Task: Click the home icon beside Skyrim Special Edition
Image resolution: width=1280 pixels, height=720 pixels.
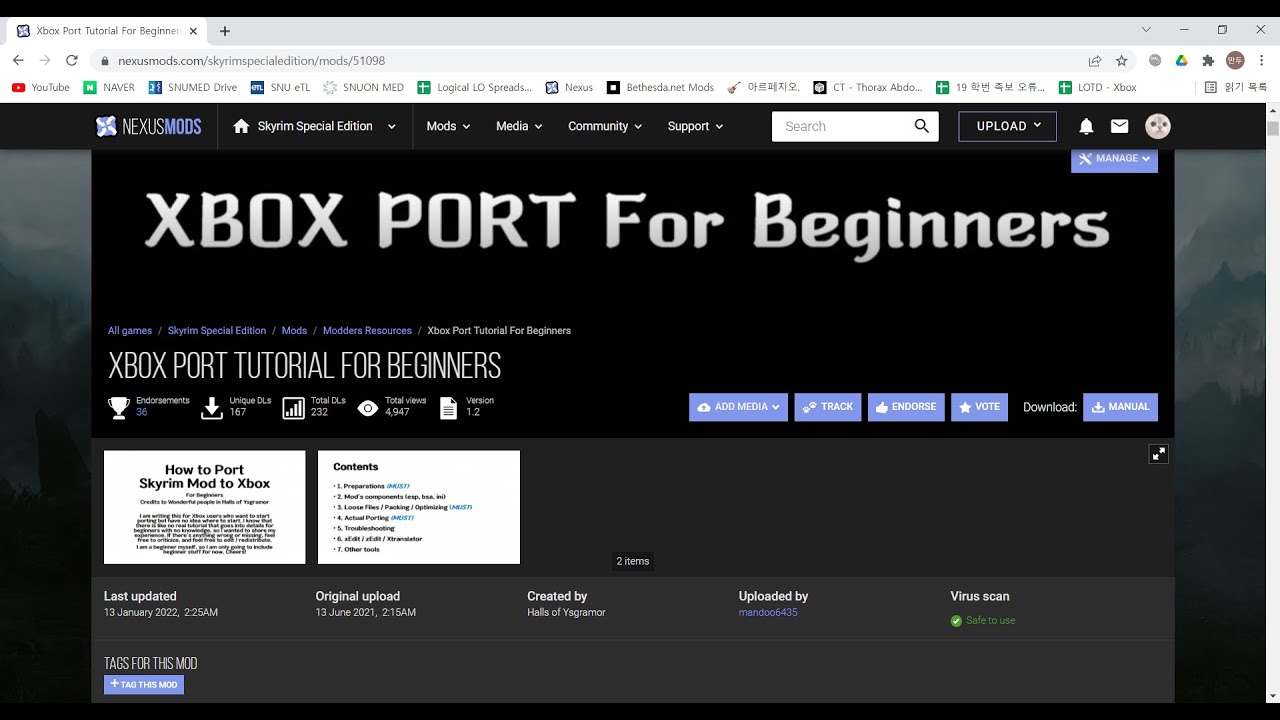Action: (x=241, y=126)
